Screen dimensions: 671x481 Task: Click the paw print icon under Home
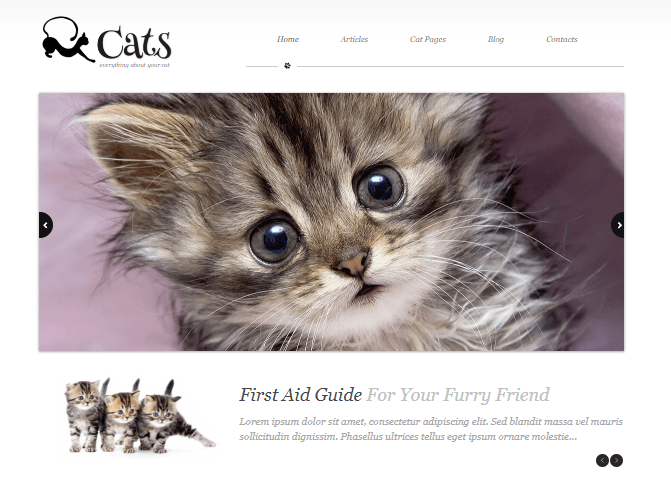coord(287,65)
